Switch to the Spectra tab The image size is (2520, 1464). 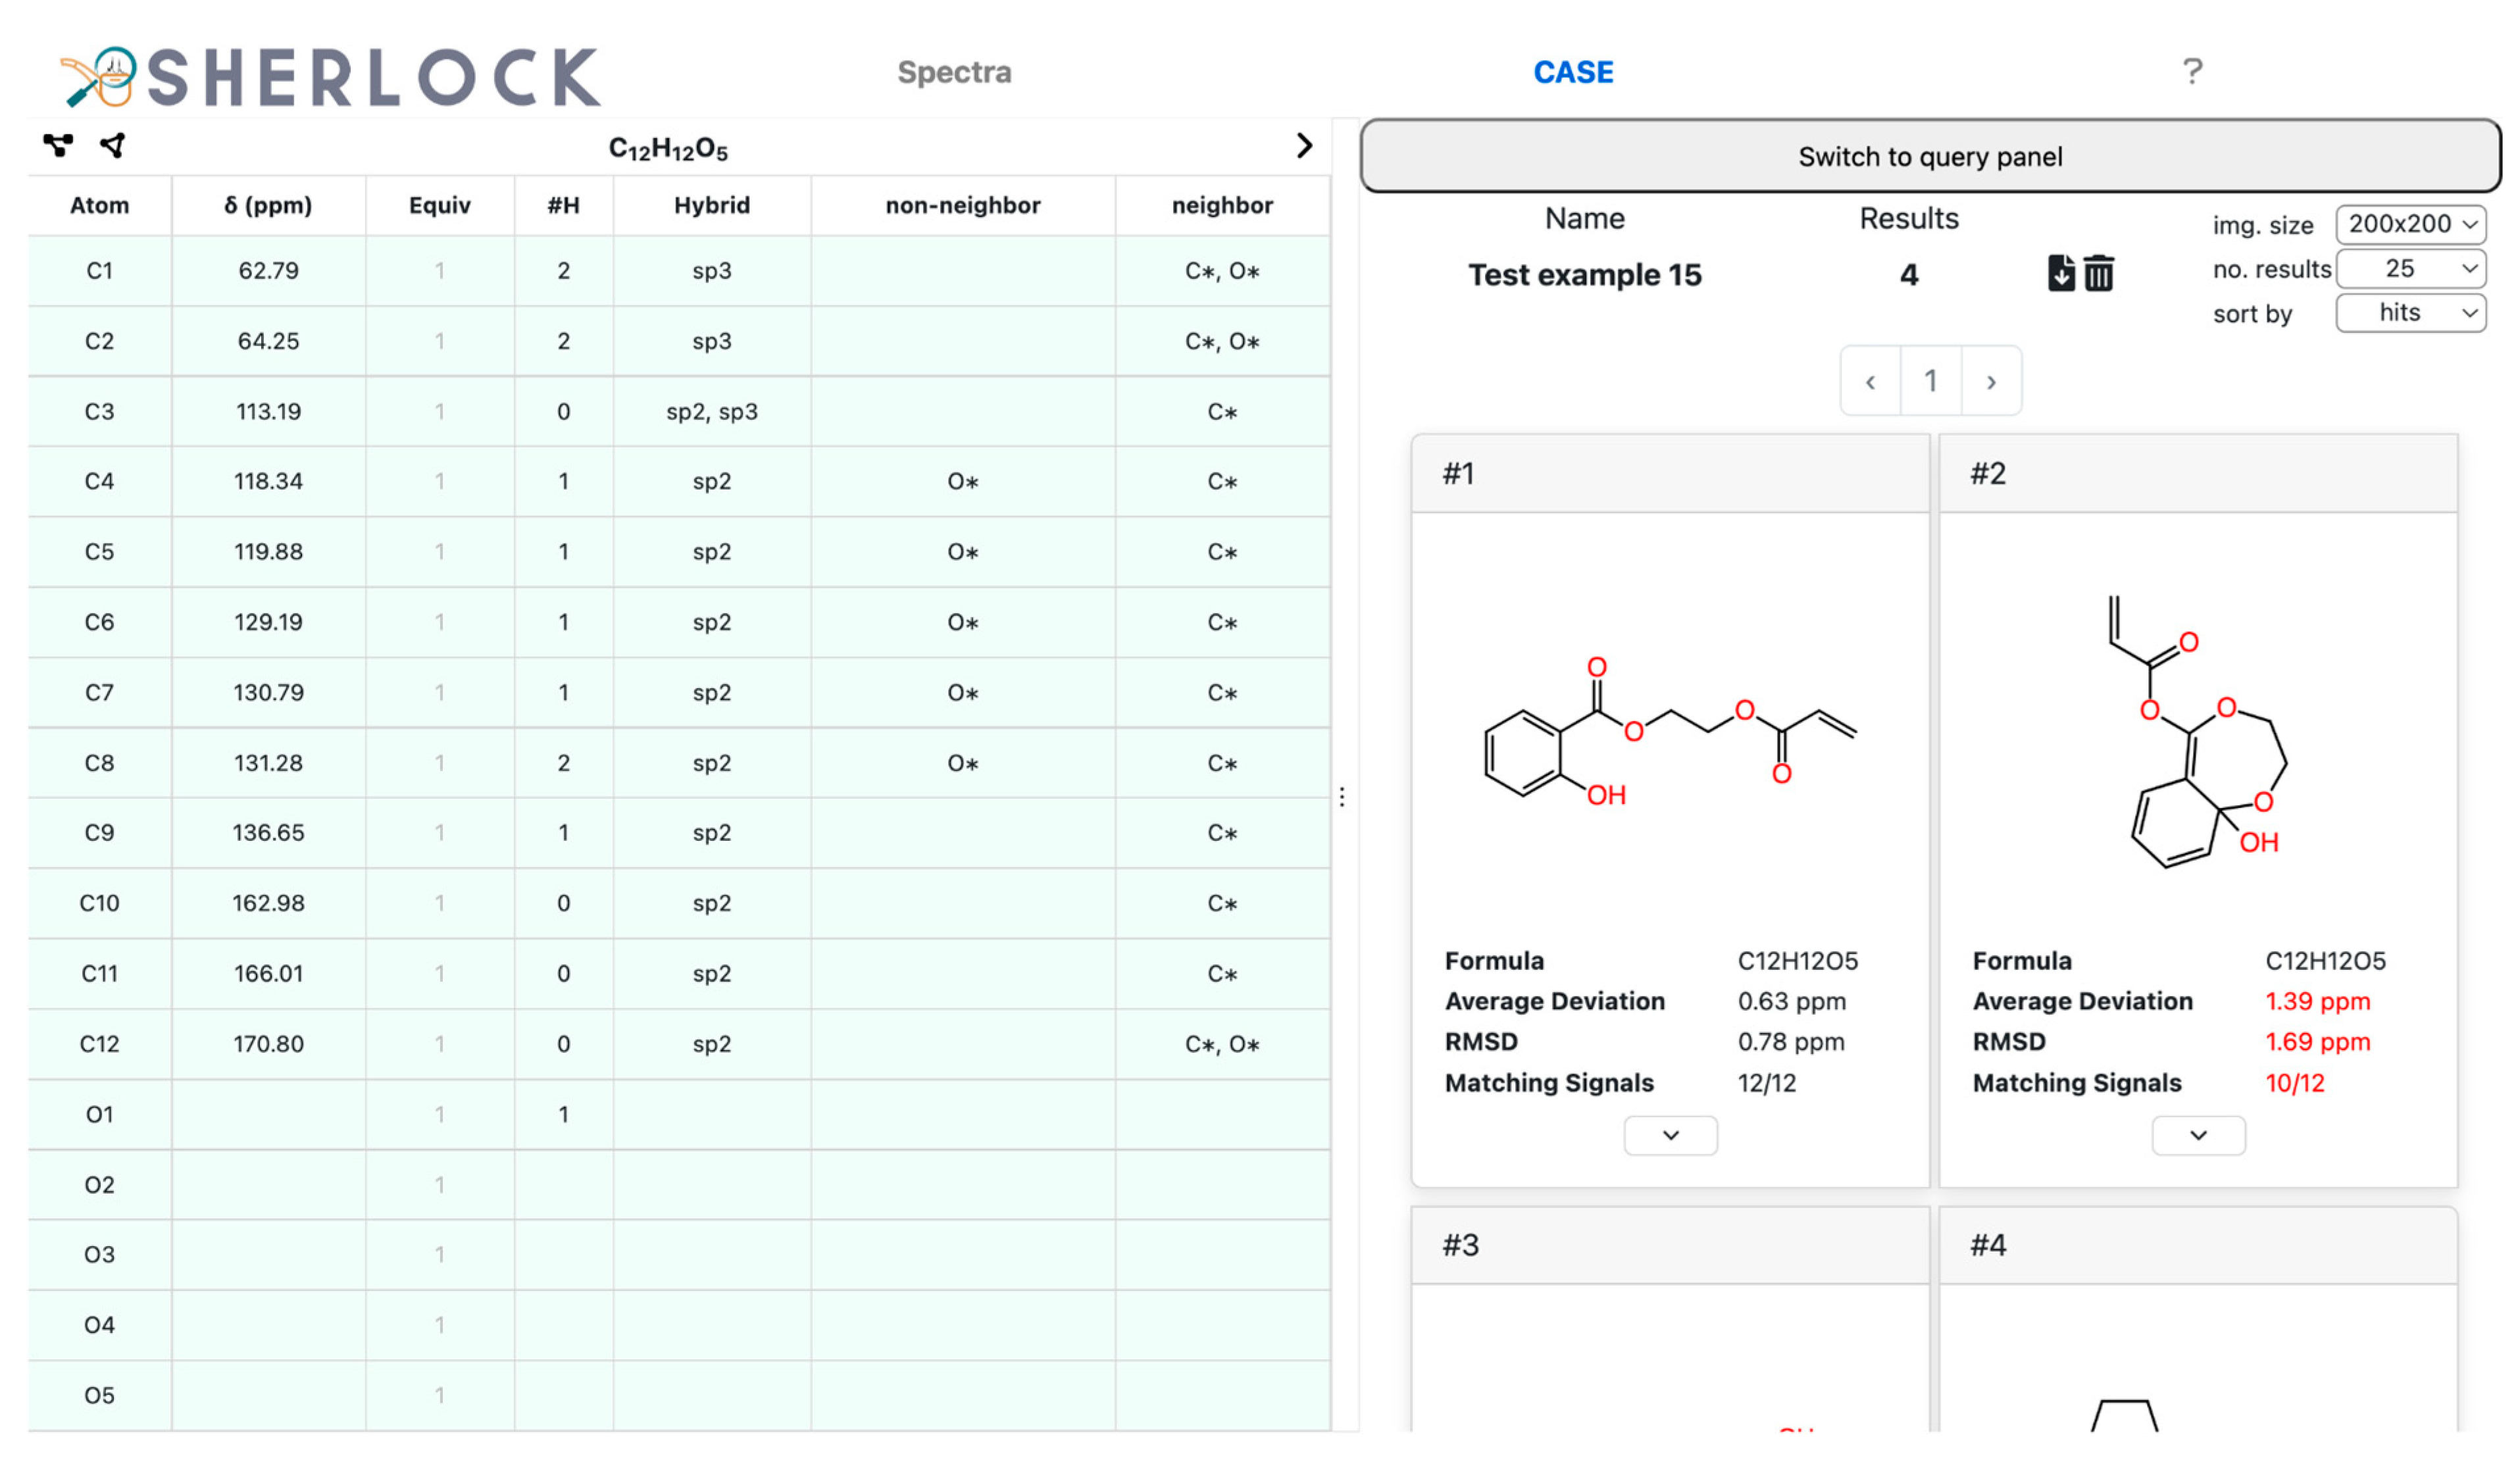pyautogui.click(x=954, y=72)
